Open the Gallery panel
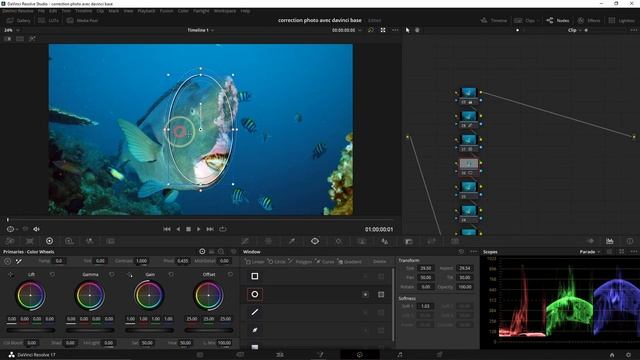 click(18, 20)
